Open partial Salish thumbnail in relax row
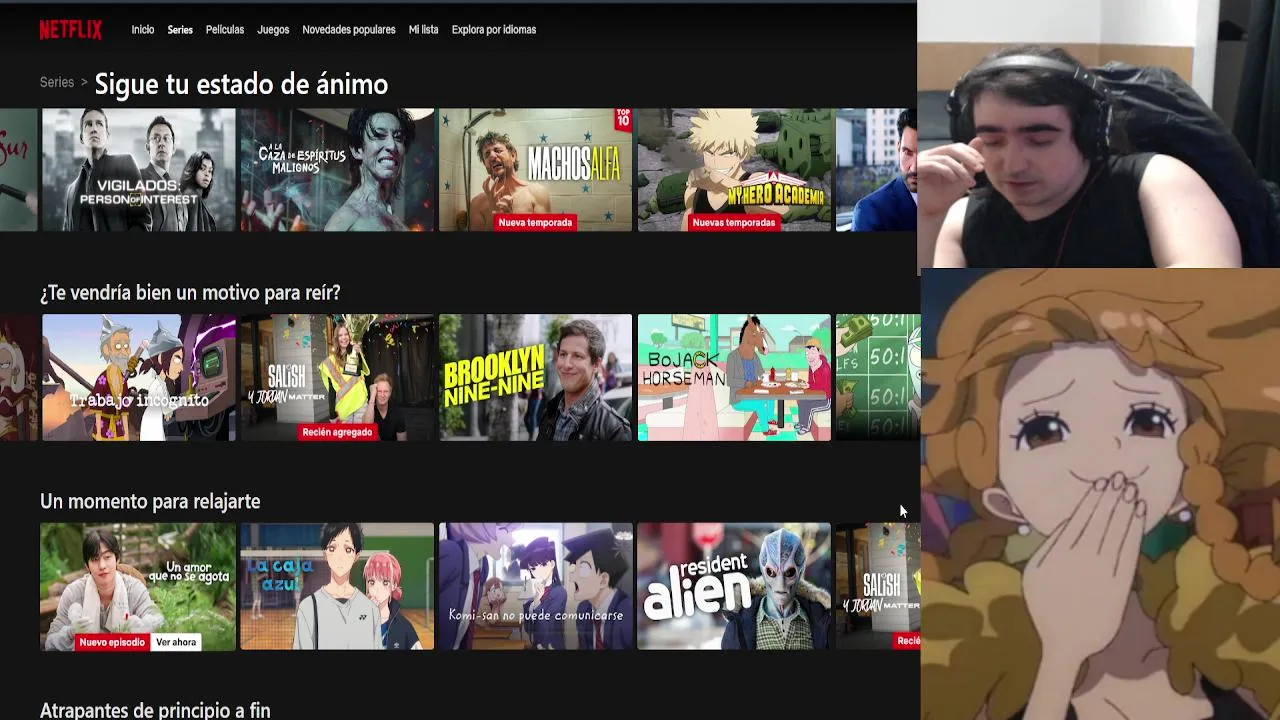 point(877,587)
